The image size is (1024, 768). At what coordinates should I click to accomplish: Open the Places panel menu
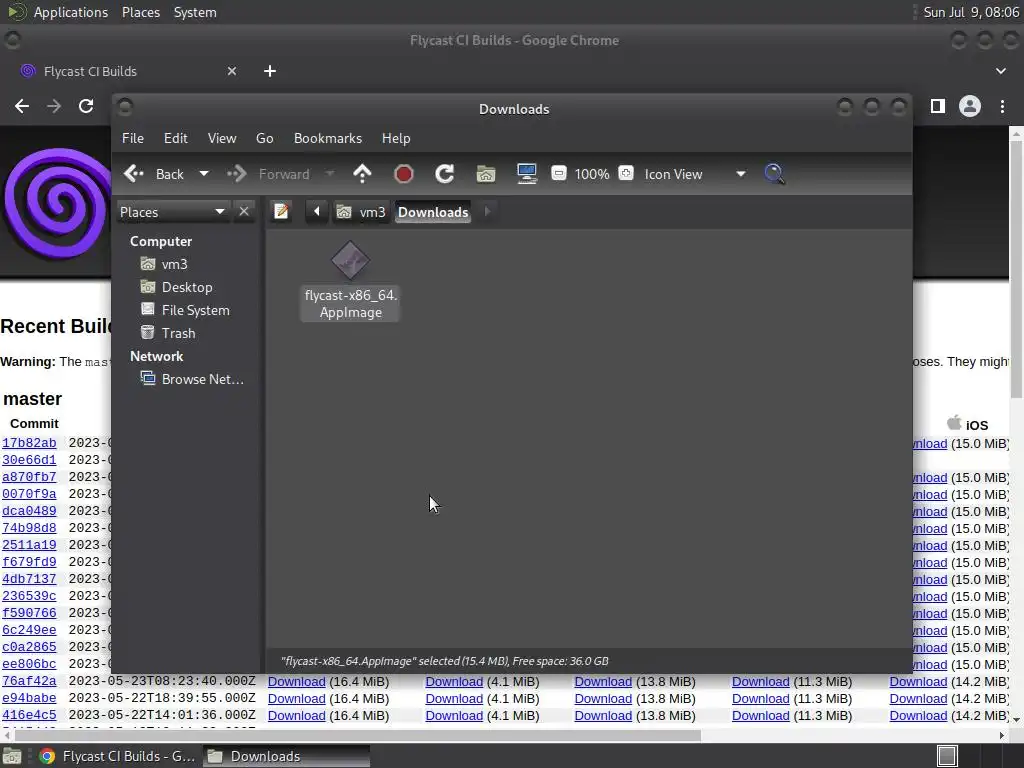[140, 12]
